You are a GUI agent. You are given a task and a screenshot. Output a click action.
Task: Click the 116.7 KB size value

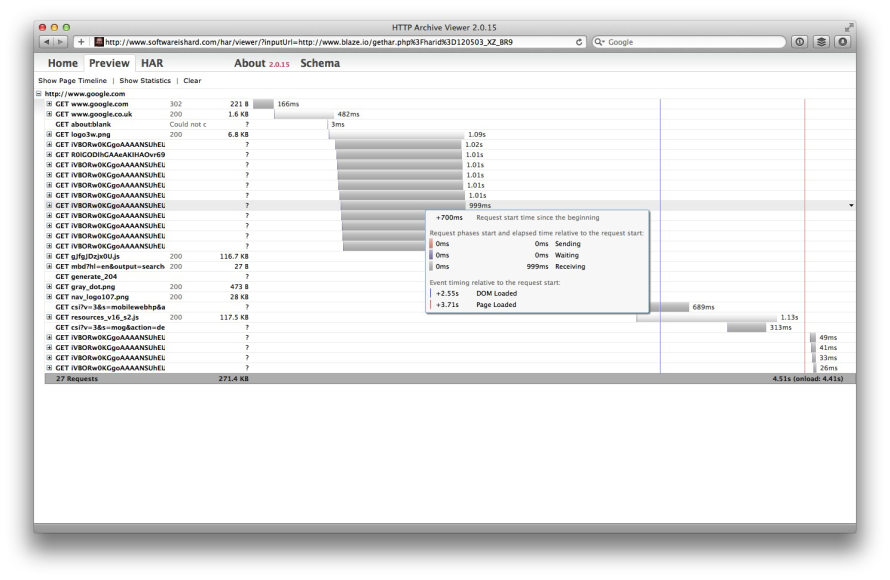(x=234, y=256)
